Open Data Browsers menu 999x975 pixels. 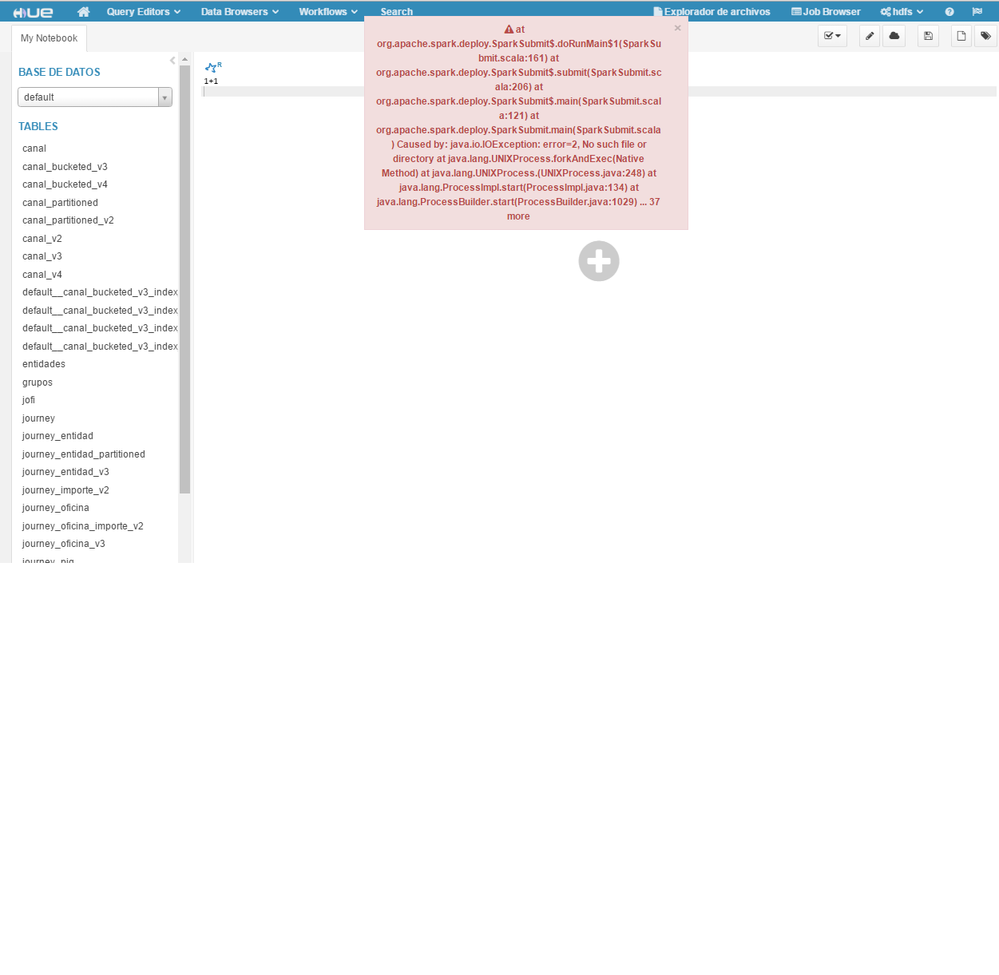[x=240, y=11]
